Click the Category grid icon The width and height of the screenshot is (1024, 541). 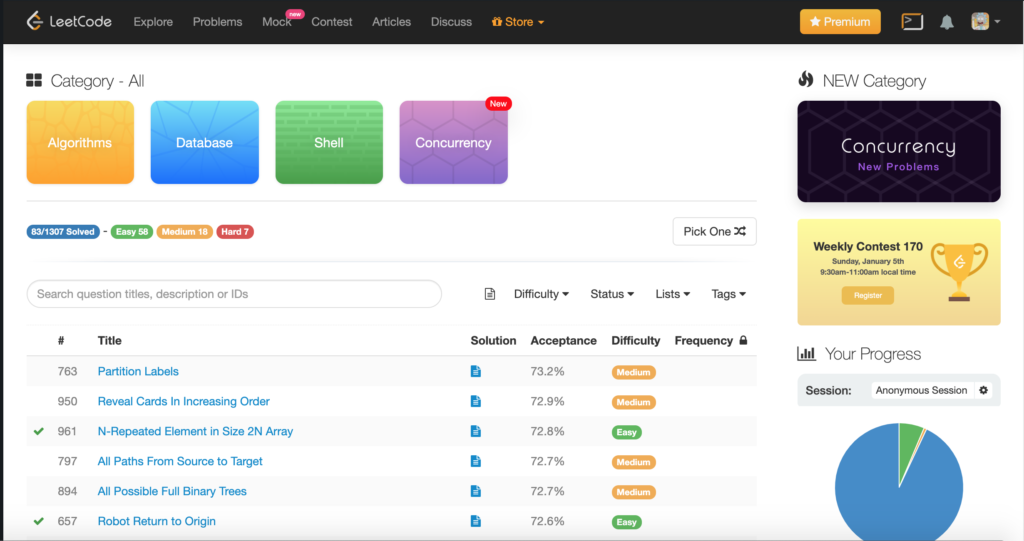pos(34,80)
